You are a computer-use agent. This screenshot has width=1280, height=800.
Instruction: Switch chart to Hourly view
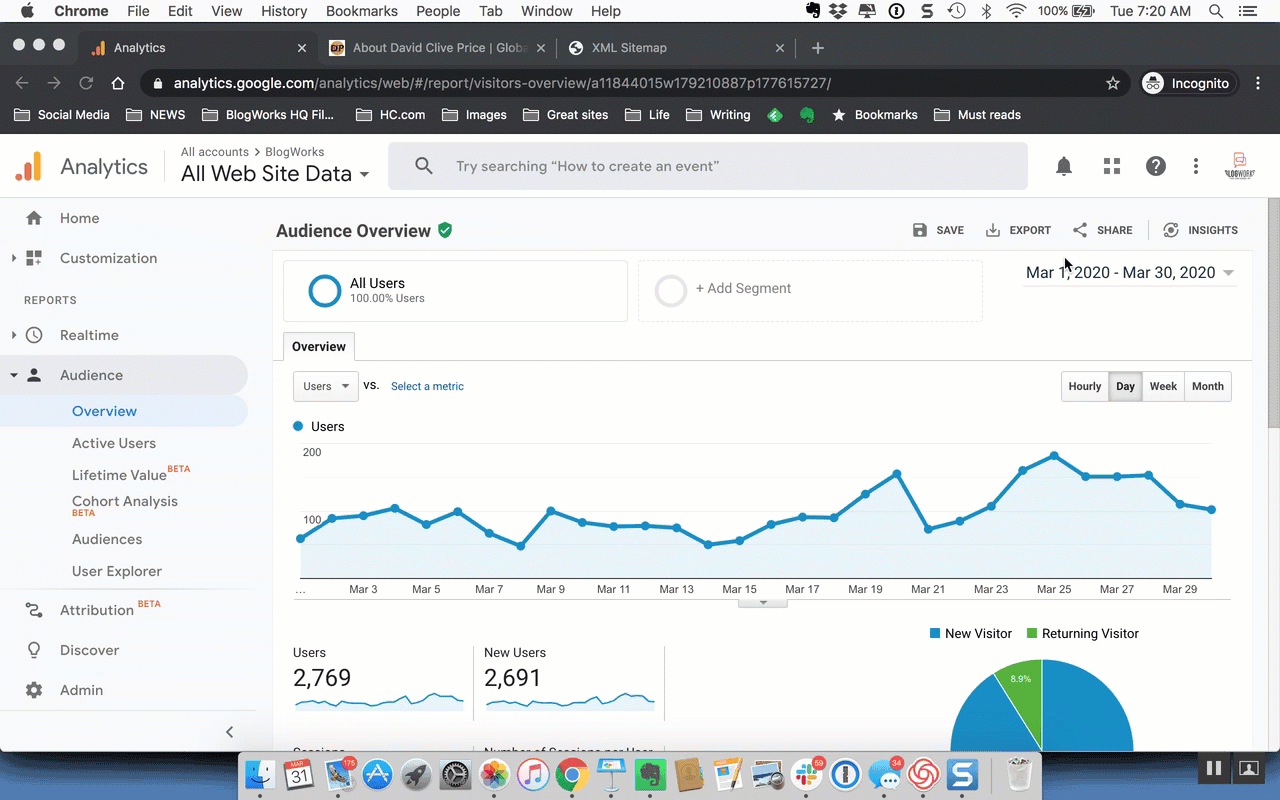pos(1084,386)
